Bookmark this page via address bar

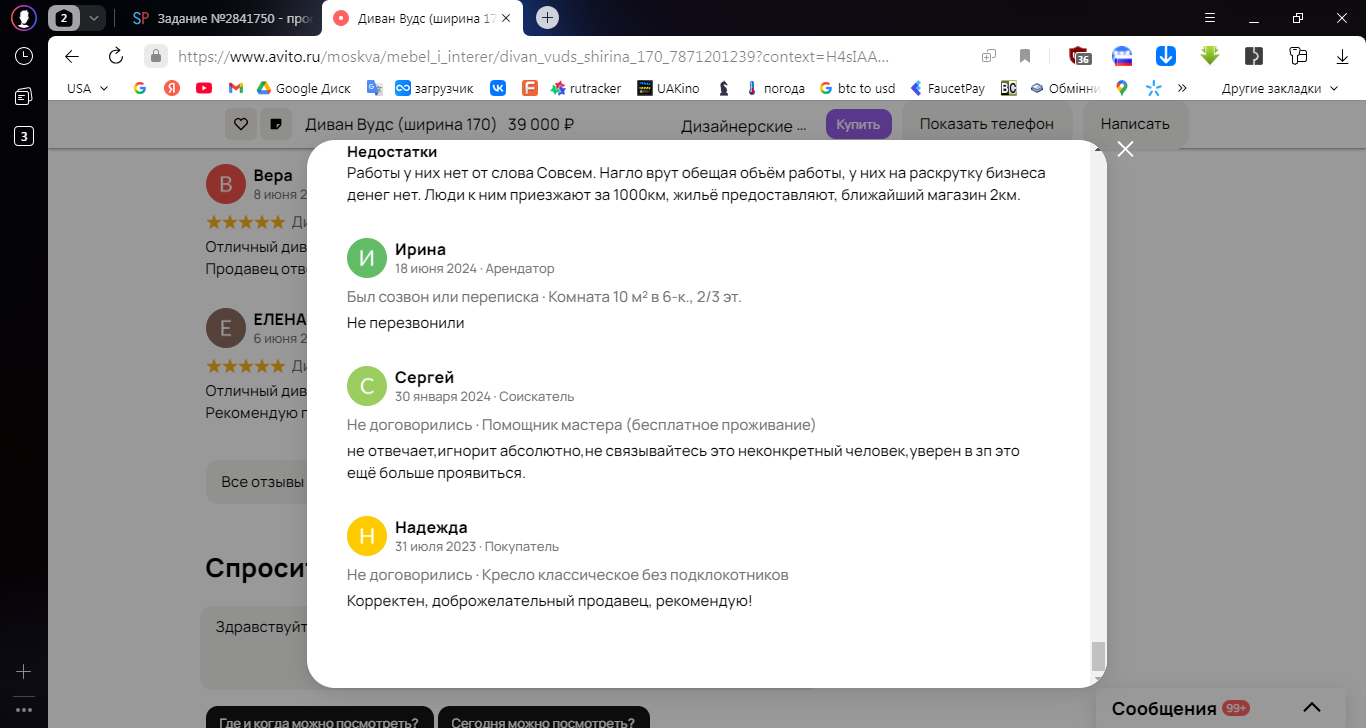[1025, 56]
